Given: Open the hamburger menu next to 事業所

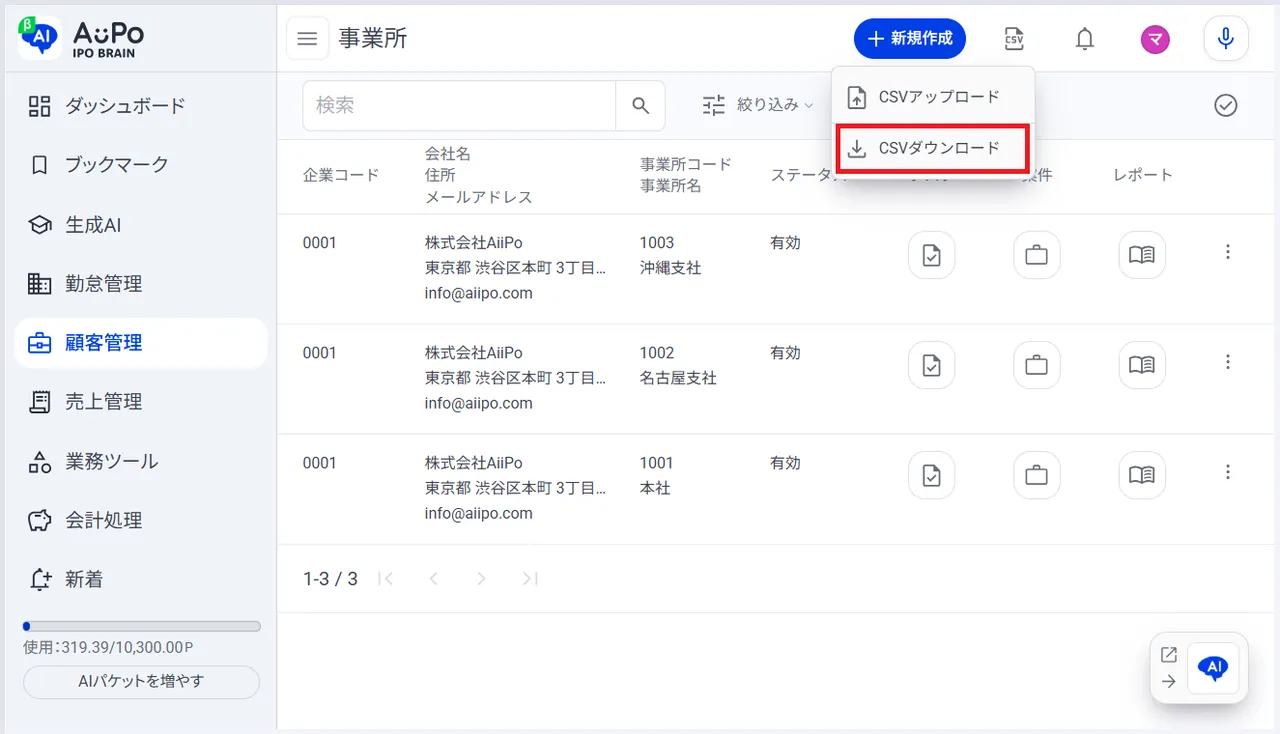Looking at the screenshot, I should pos(308,39).
